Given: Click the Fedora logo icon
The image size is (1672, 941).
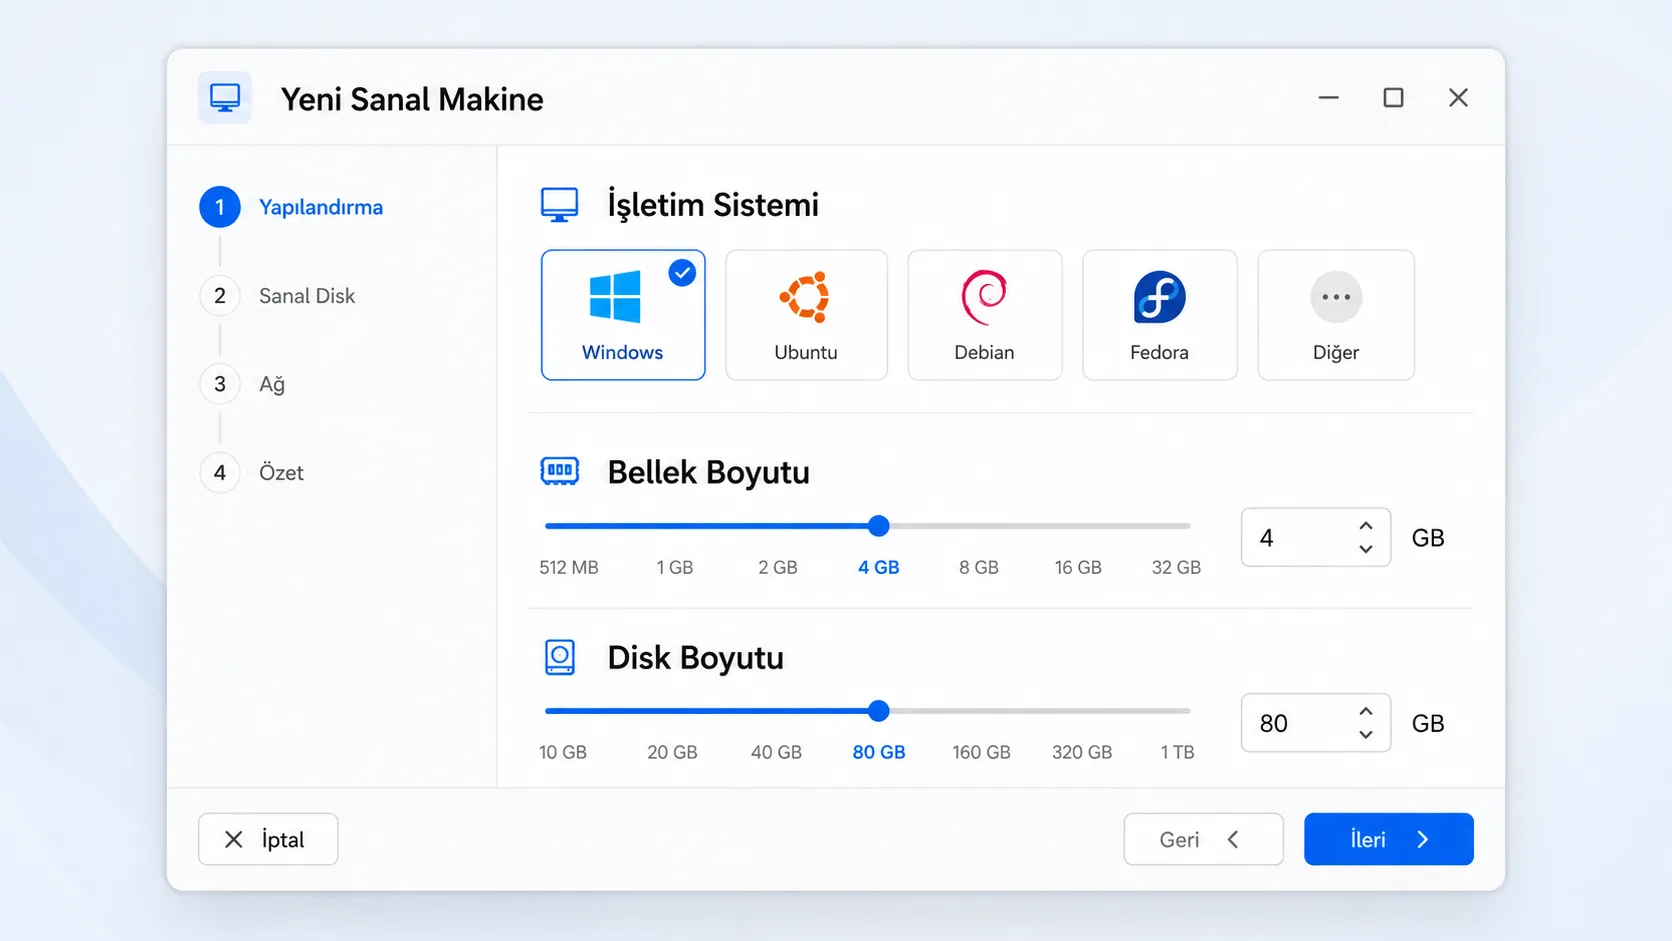Looking at the screenshot, I should [x=1159, y=297].
